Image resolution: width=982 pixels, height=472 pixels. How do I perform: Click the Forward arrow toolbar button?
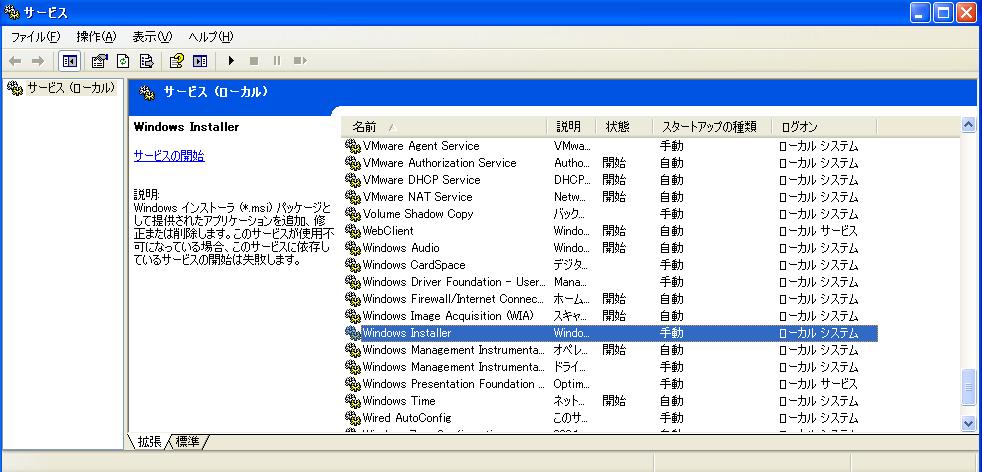[x=38, y=61]
